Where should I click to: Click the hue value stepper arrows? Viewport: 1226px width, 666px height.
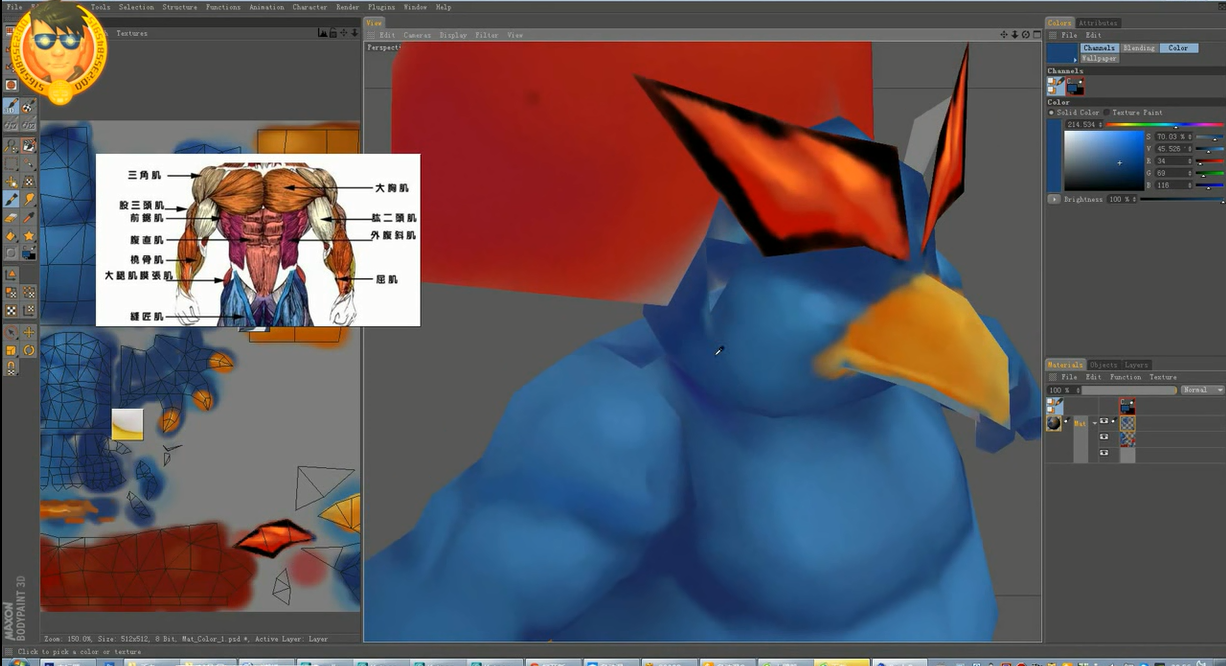coord(1102,124)
